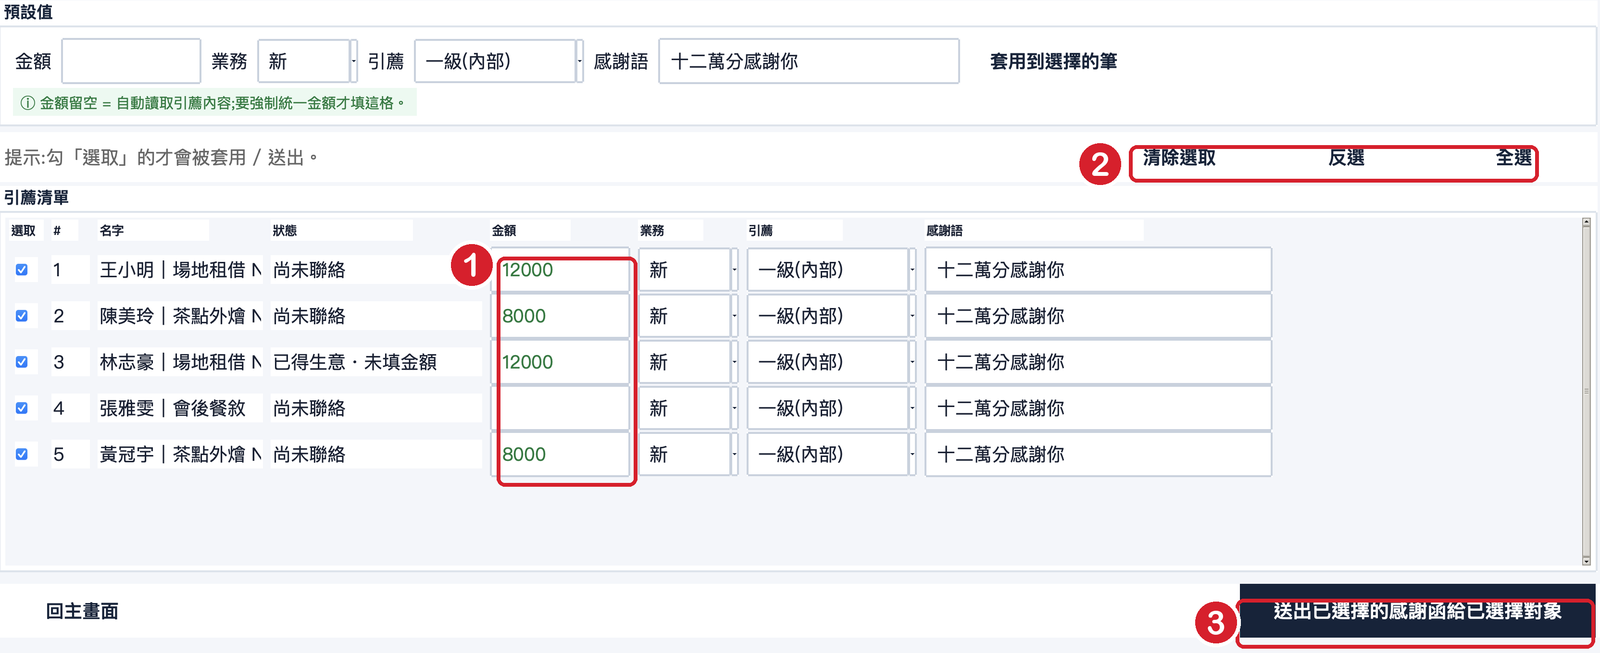Expand the 引薦 dropdown for 陳美玲
The height and width of the screenshot is (653, 1600).
pyautogui.click(x=831, y=316)
